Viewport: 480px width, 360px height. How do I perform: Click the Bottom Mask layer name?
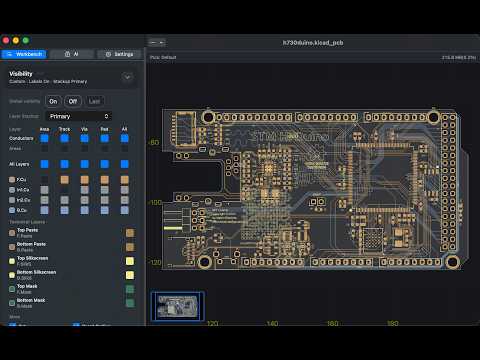coord(31,300)
